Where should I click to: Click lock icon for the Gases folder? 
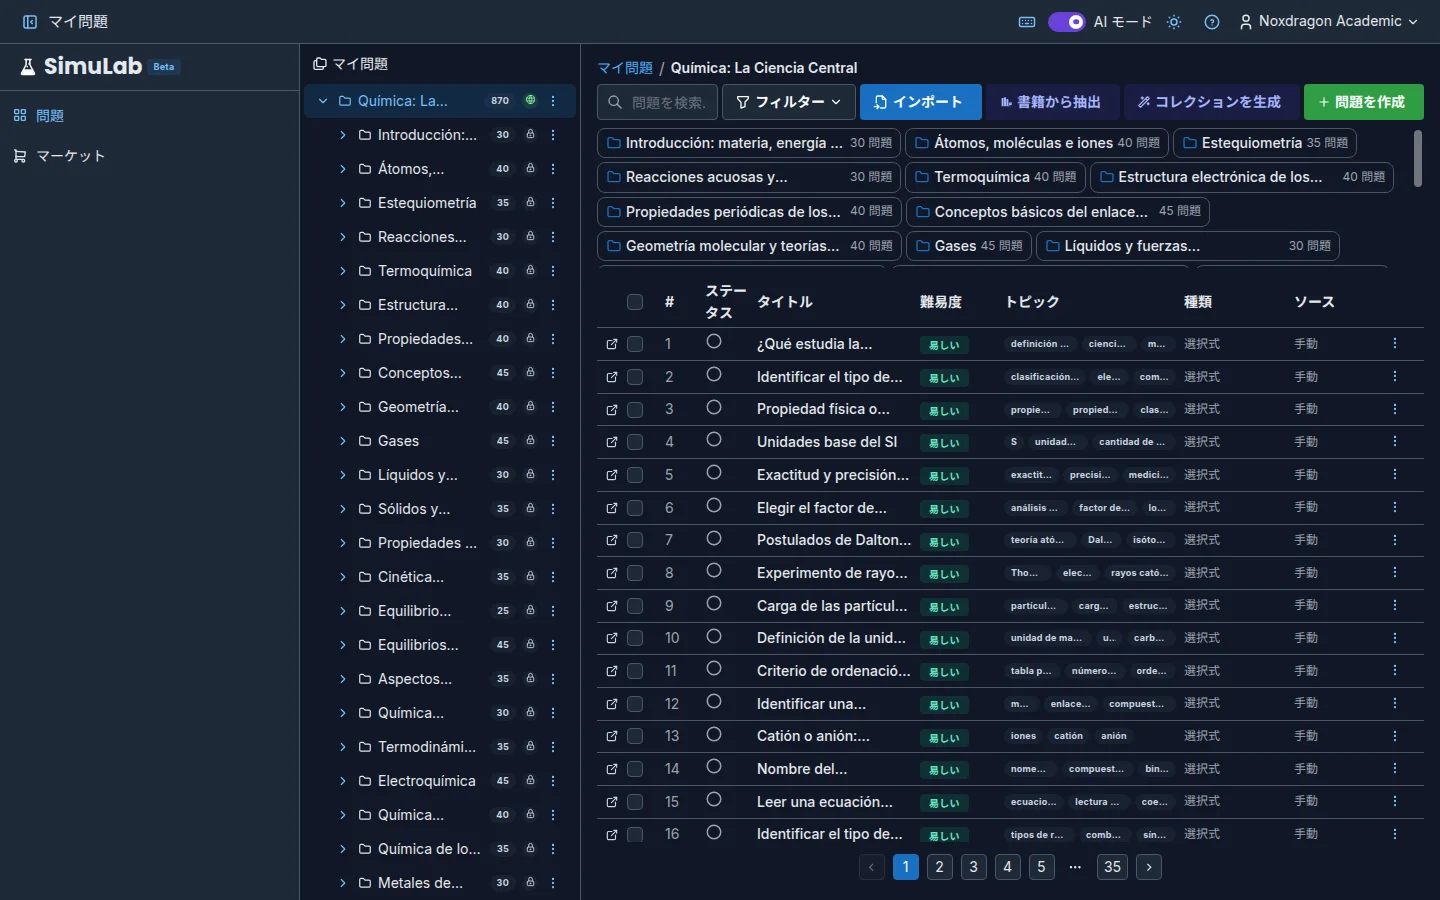tap(530, 441)
